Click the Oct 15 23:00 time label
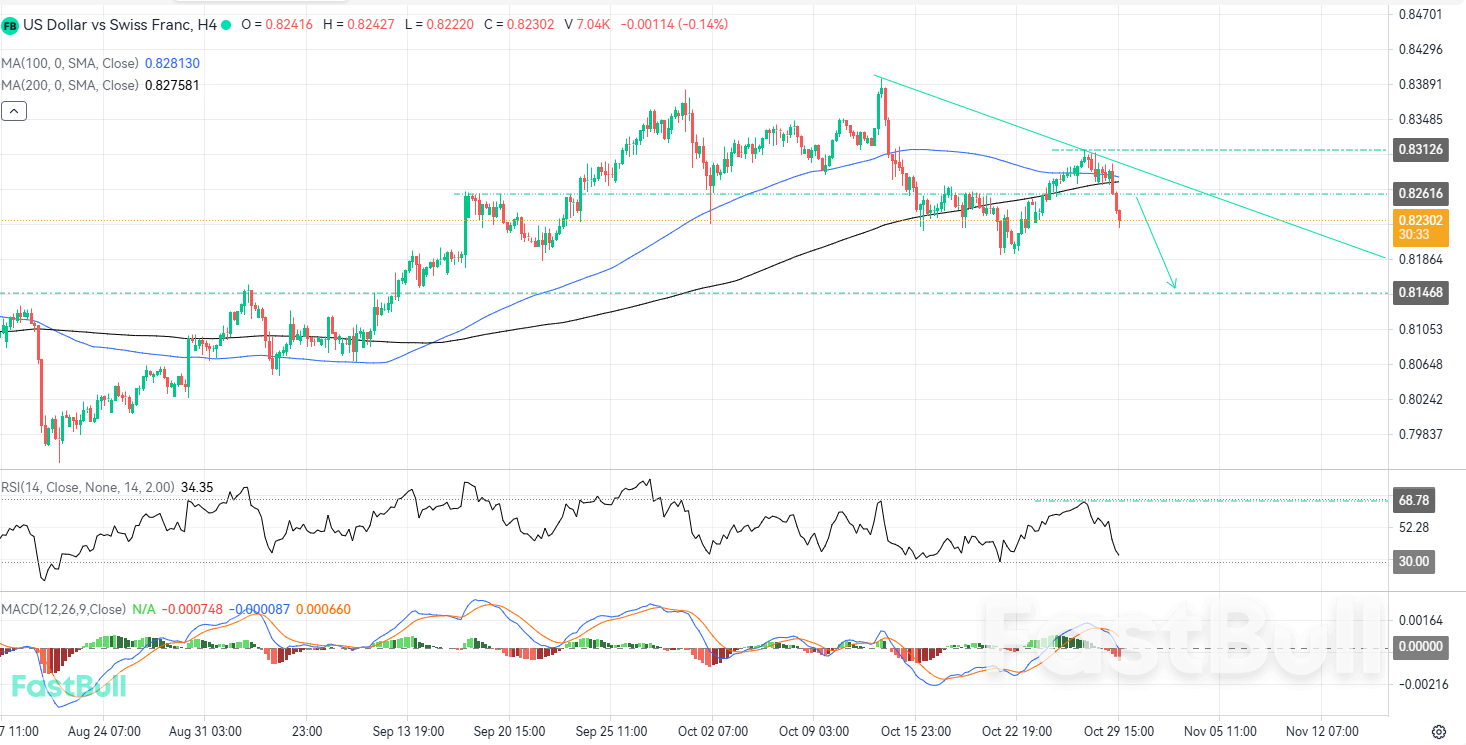This screenshot has height=745, width=1466. [915, 731]
